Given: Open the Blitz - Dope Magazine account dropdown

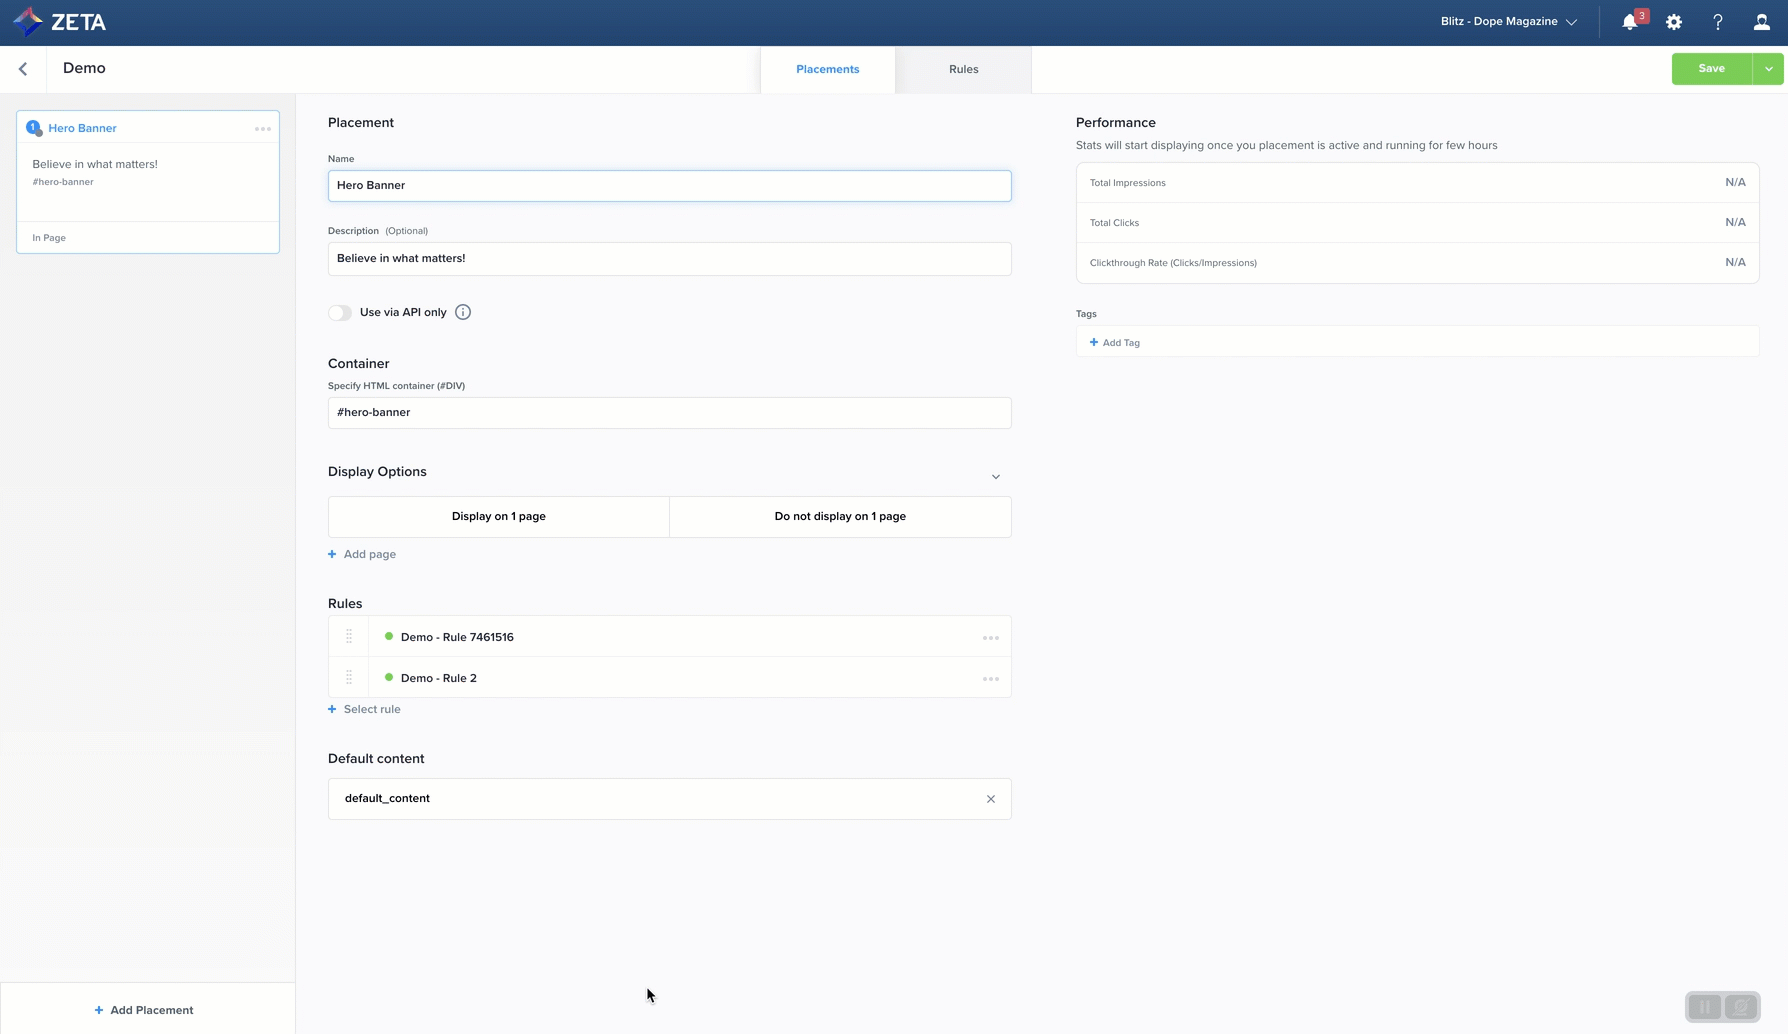Looking at the screenshot, I should (x=1508, y=22).
